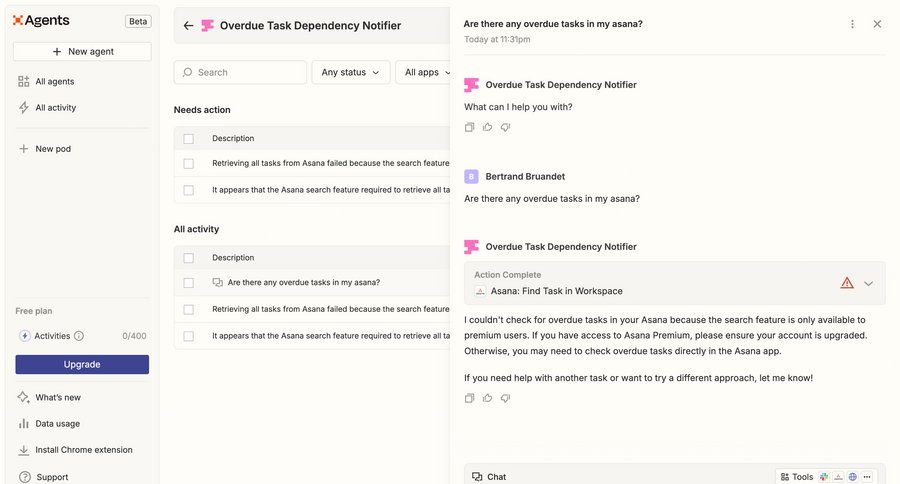The height and width of the screenshot is (484, 900).
Task: Click the activity Search field
Action: (x=240, y=72)
